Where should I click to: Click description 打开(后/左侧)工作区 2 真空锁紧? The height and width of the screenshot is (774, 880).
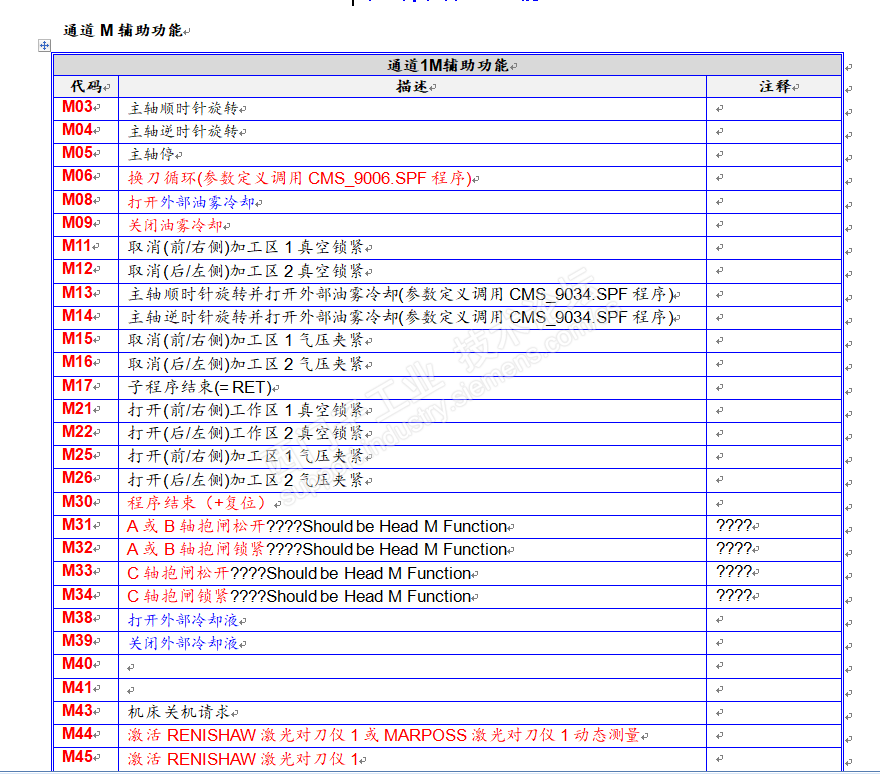tap(246, 434)
